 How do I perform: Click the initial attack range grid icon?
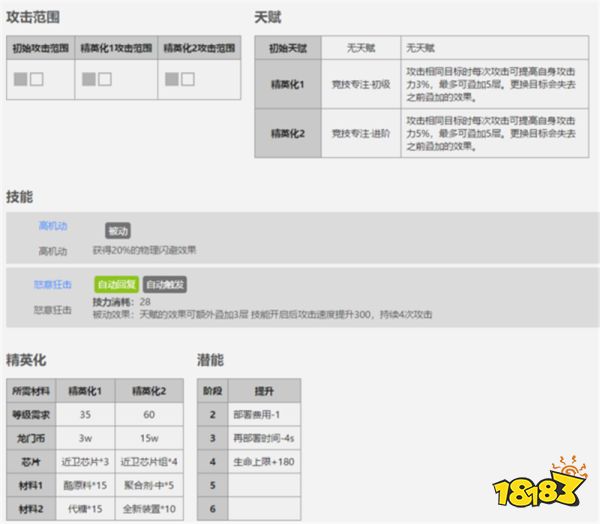pyautogui.click(x=27, y=78)
